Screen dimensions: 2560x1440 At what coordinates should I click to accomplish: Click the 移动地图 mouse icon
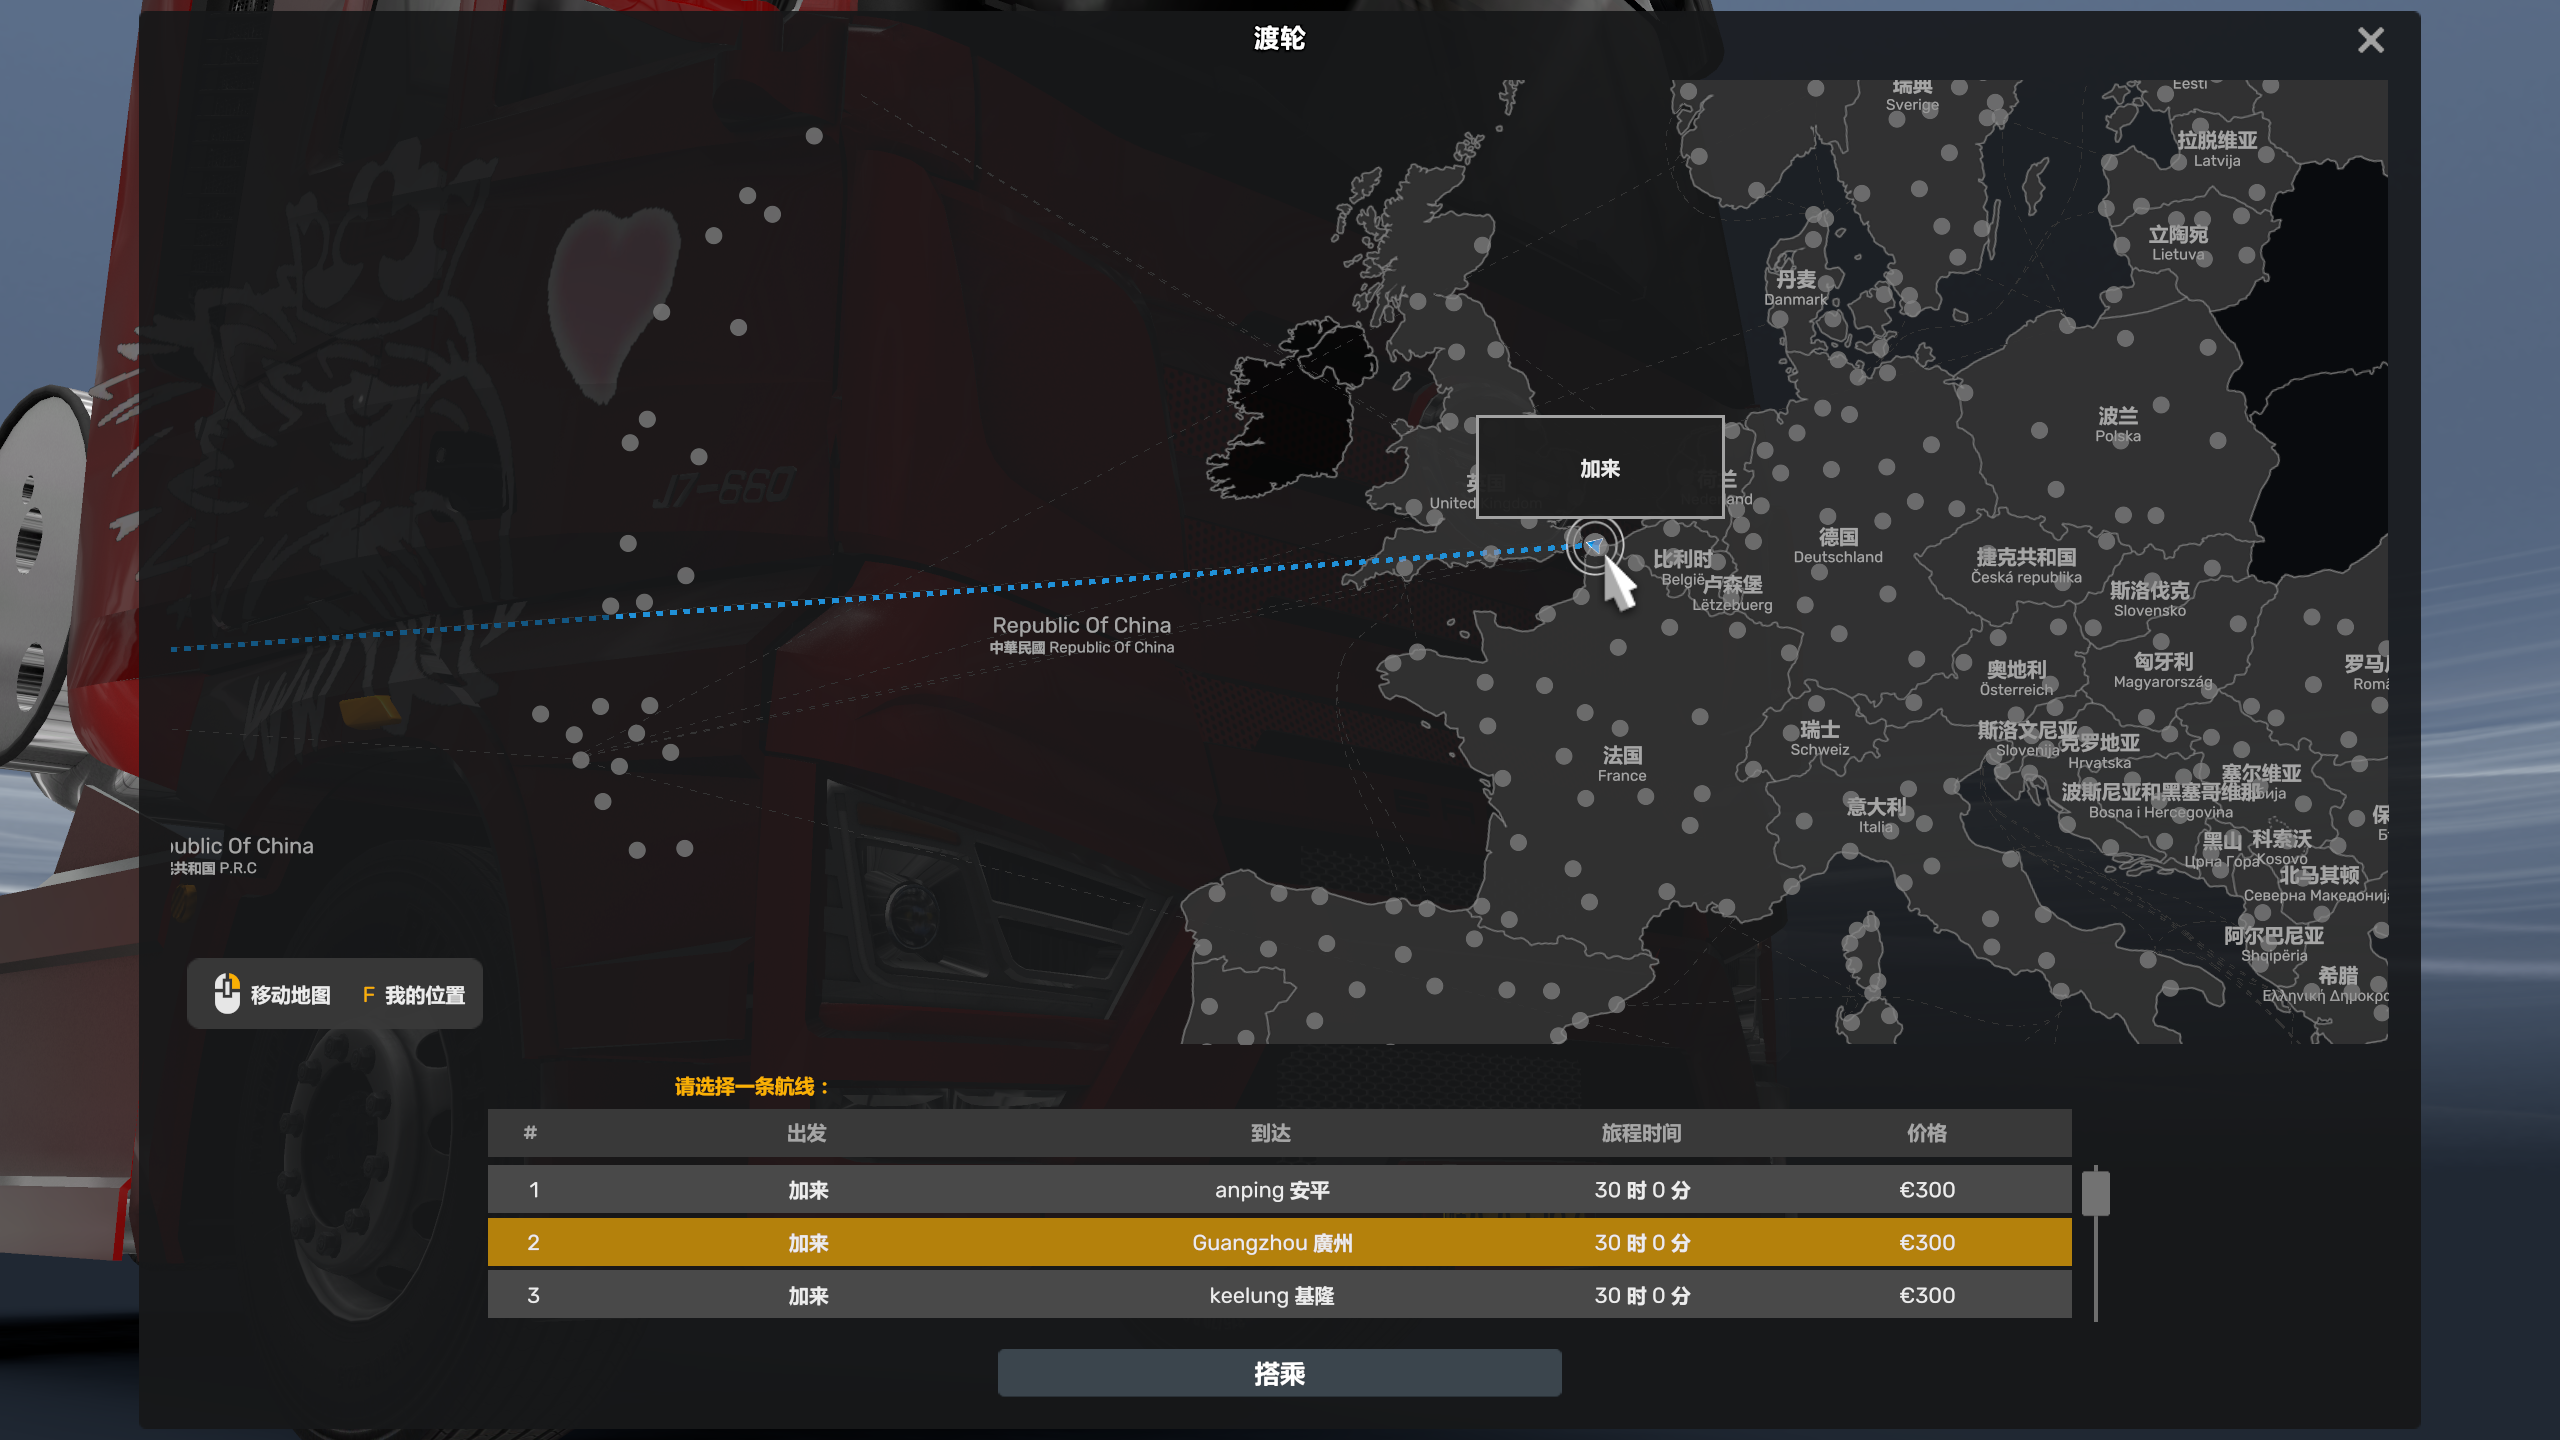[x=227, y=993]
